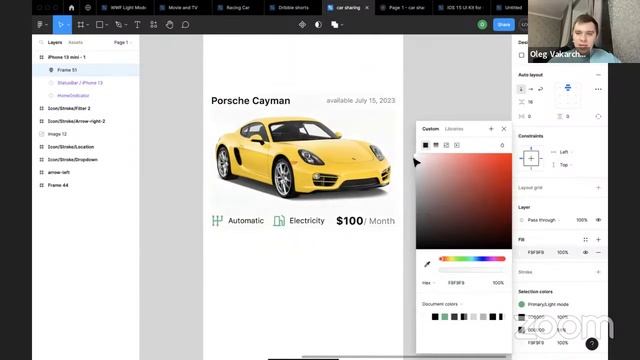Click the Create component icon
This screenshot has height=360, width=640.
pos(302,25)
